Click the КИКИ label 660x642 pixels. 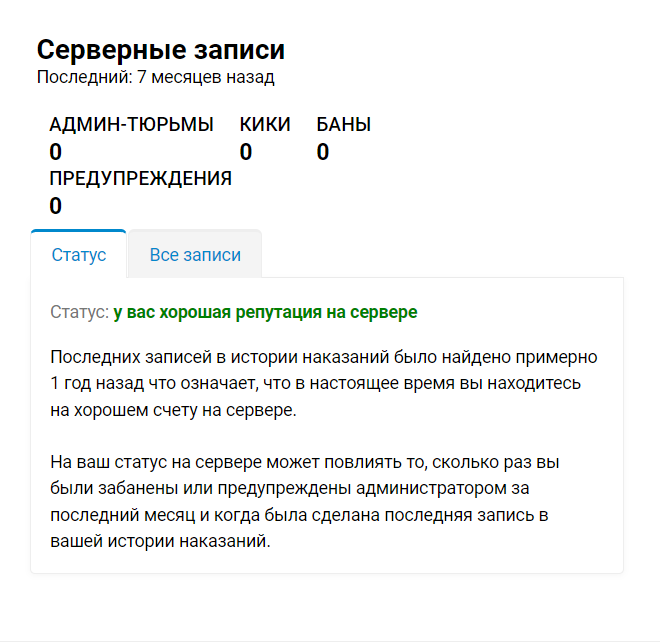pyautogui.click(x=265, y=125)
